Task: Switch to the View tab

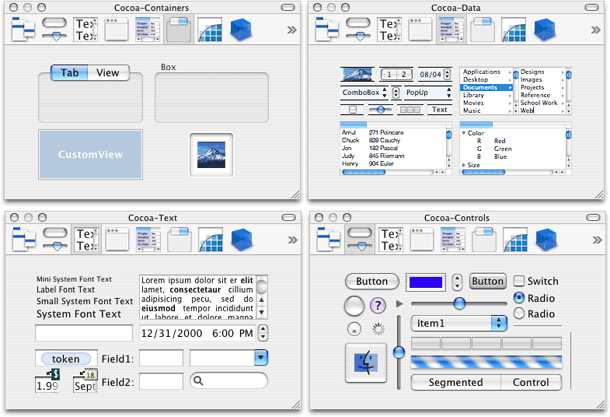Action: click(108, 73)
